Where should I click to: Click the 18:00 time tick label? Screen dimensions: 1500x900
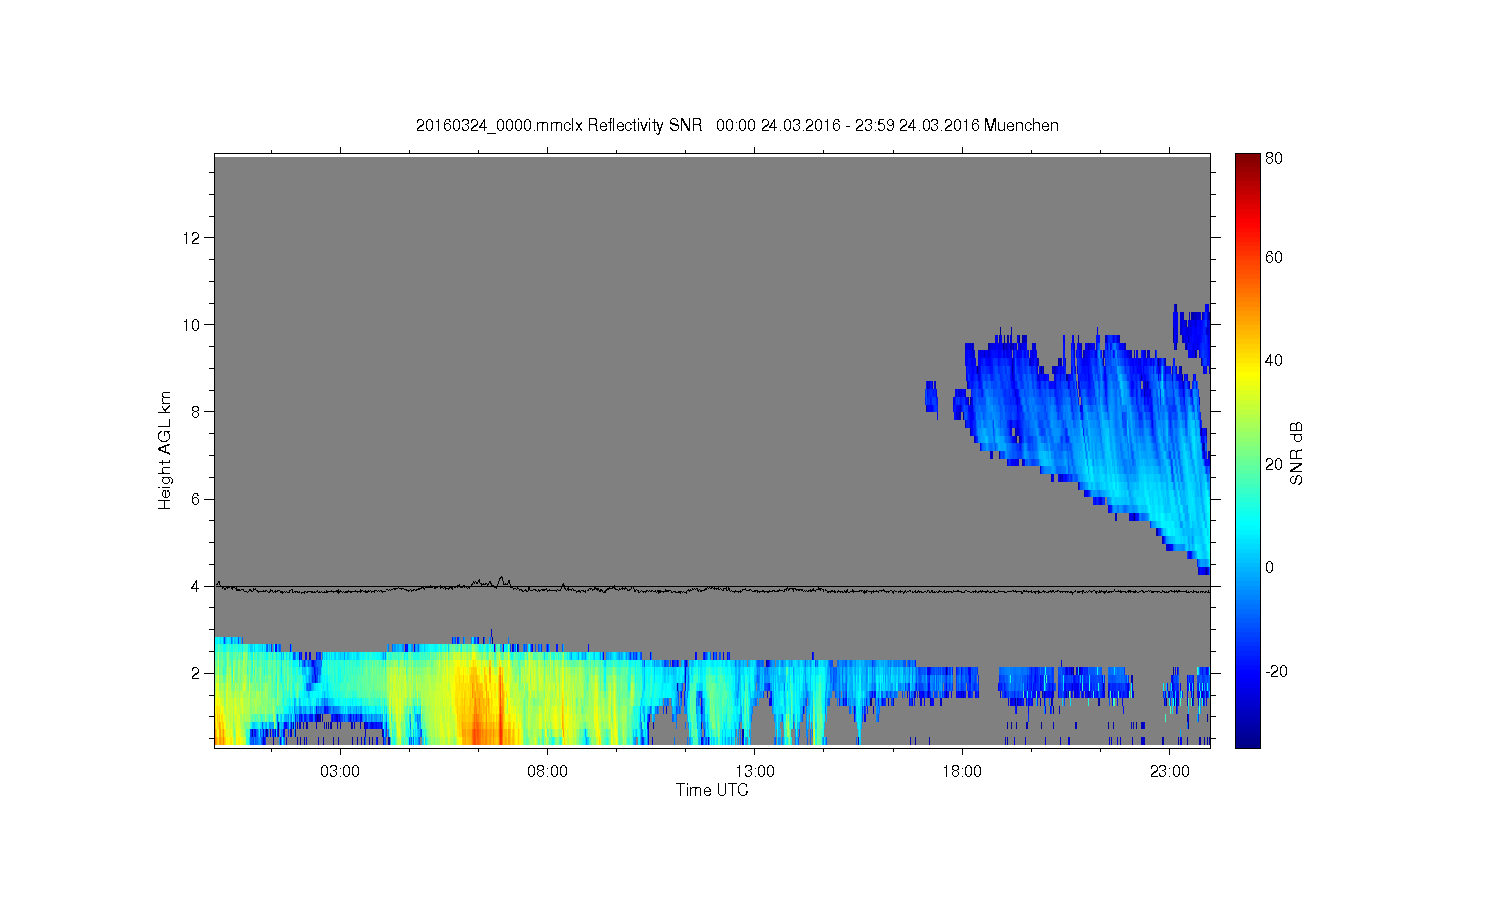click(962, 772)
